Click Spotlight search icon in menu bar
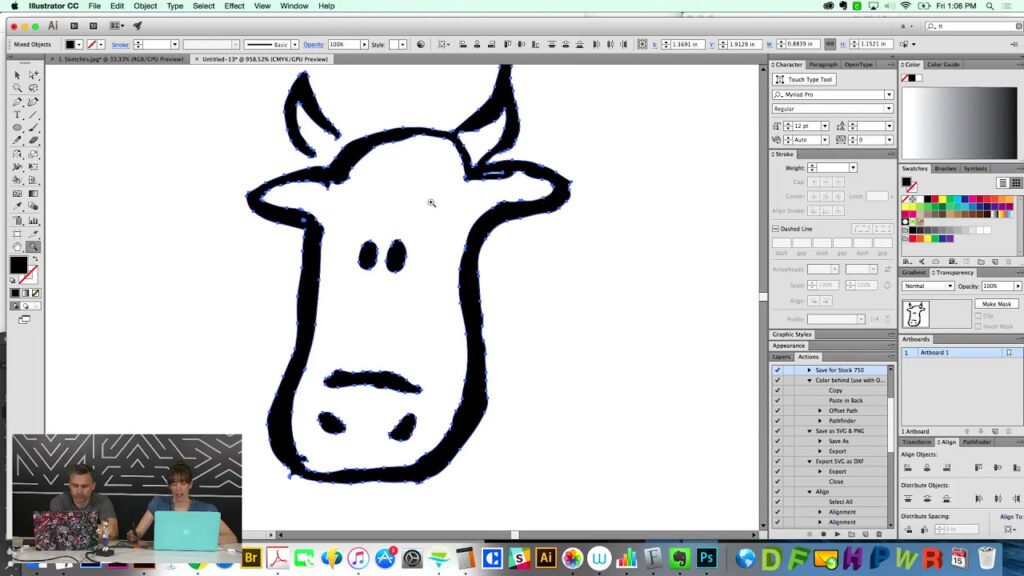This screenshot has width=1024, height=576. pyautogui.click(x=990, y=6)
